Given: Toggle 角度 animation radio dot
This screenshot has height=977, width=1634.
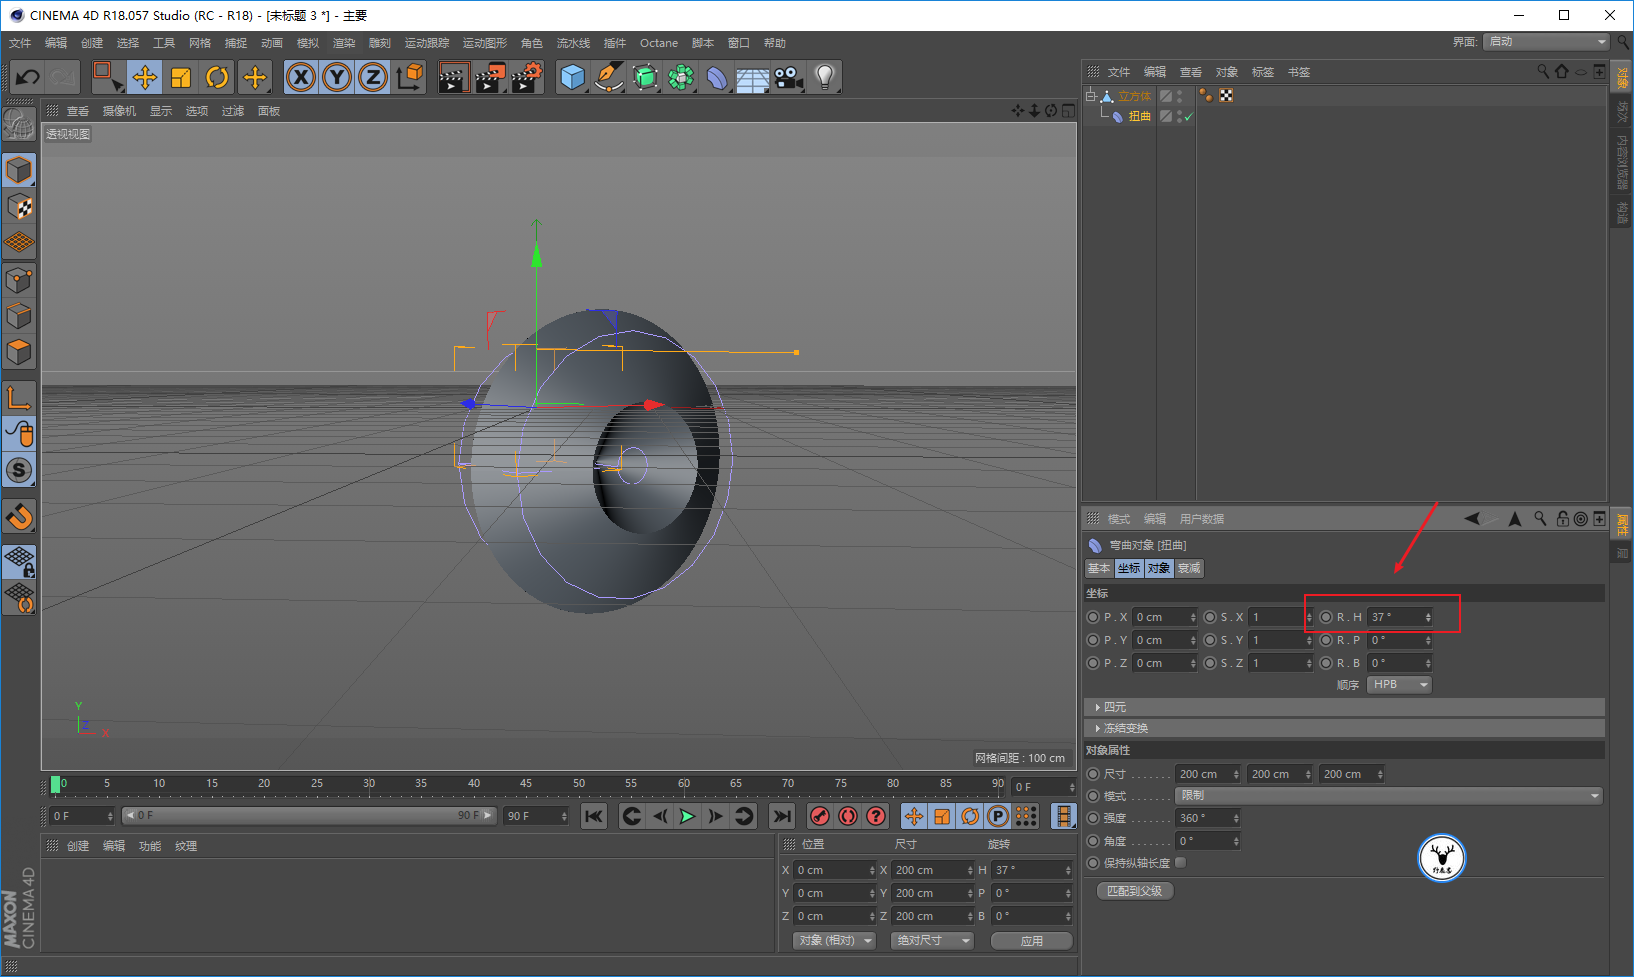Looking at the screenshot, I should 1093,841.
